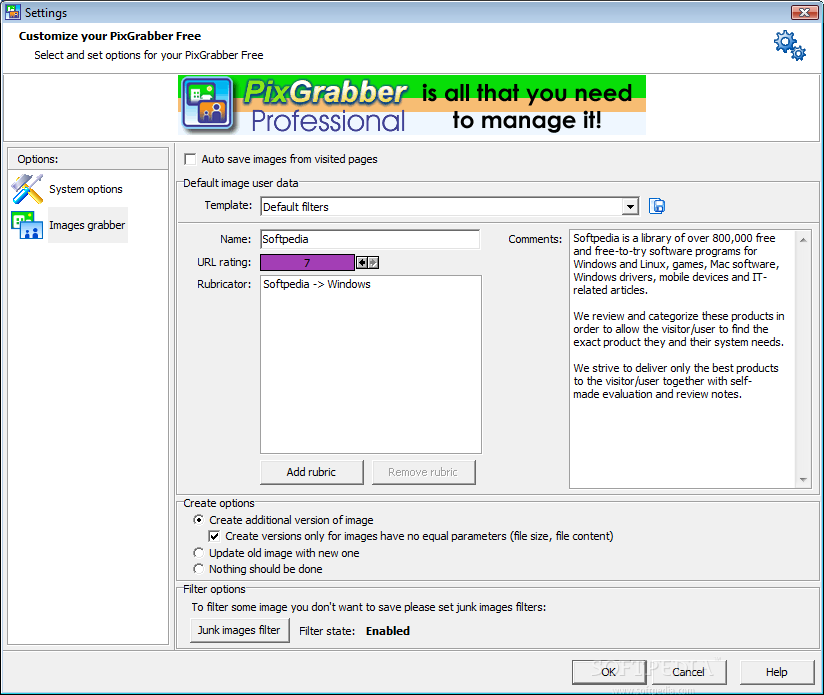The width and height of the screenshot is (824, 695).
Task: Click the save template icon beside Template
Action: [657, 206]
